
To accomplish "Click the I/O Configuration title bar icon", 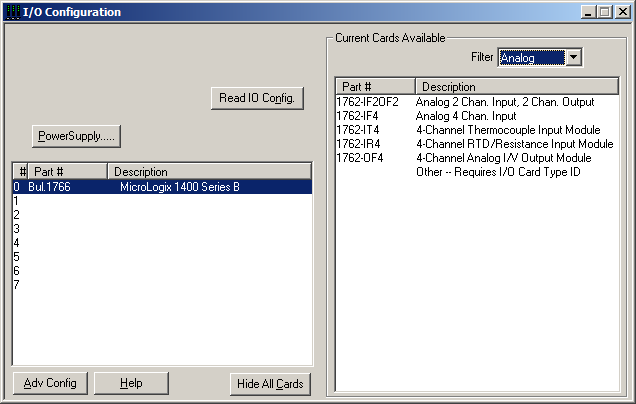I will [13, 12].
